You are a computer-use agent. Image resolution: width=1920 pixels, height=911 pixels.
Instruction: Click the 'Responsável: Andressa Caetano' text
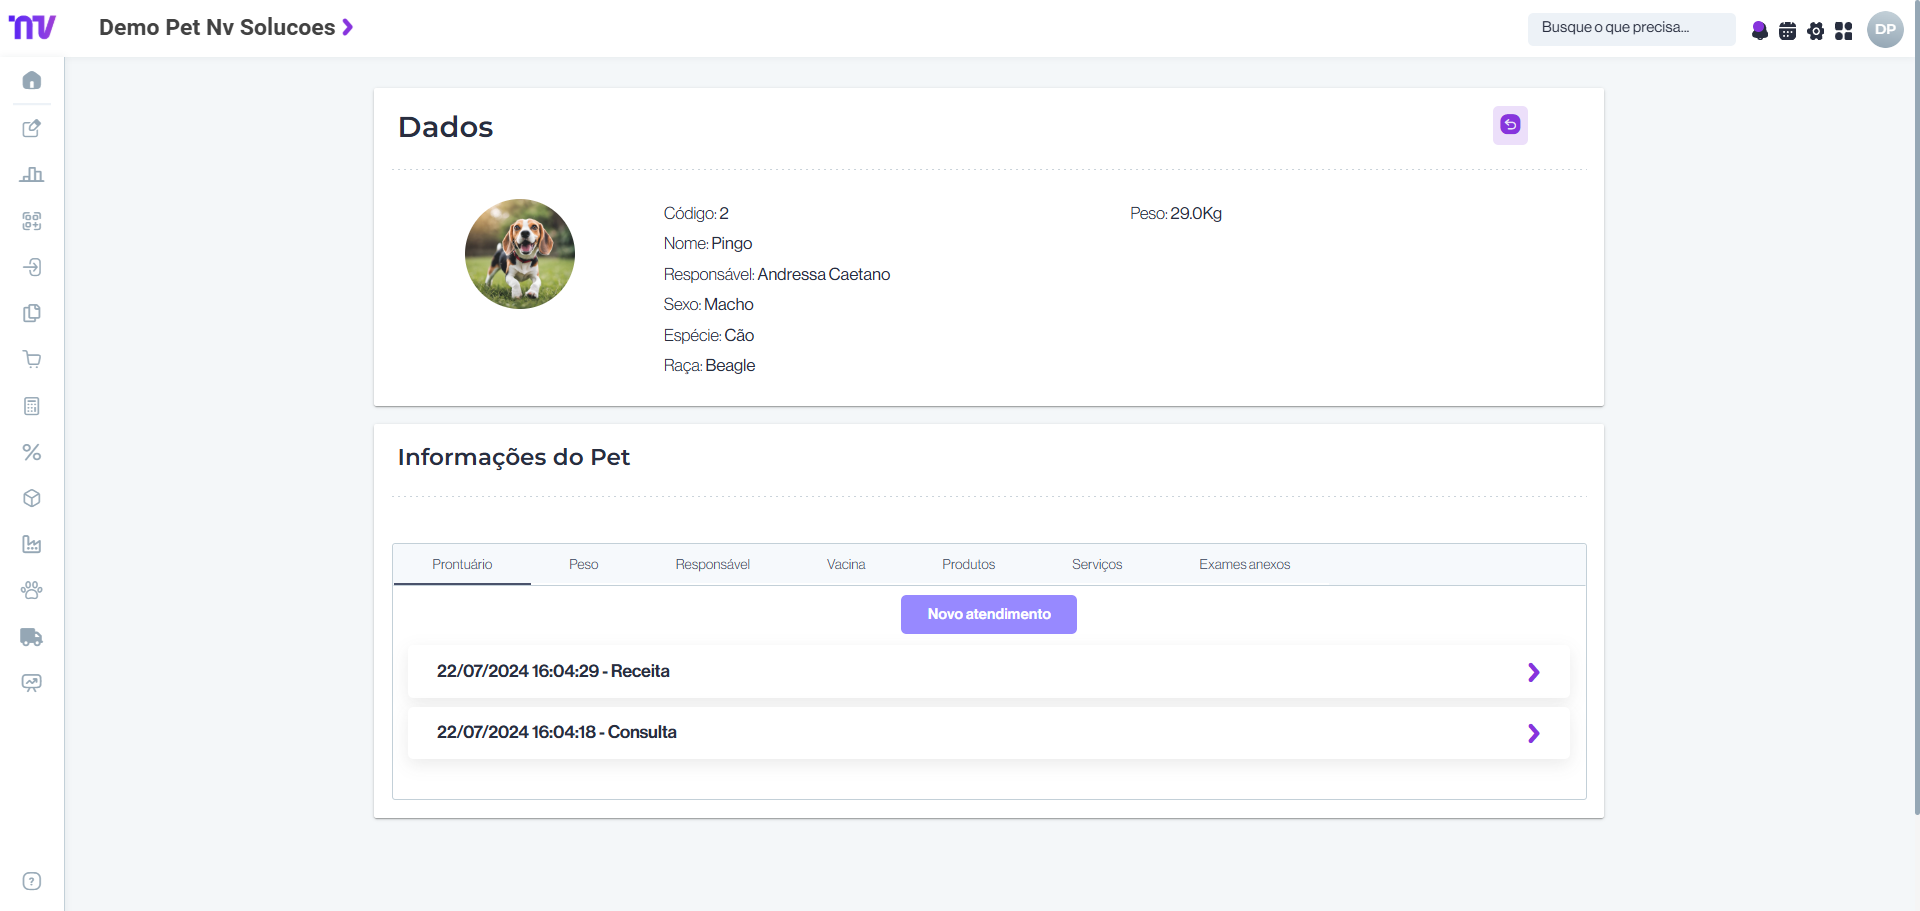click(777, 274)
